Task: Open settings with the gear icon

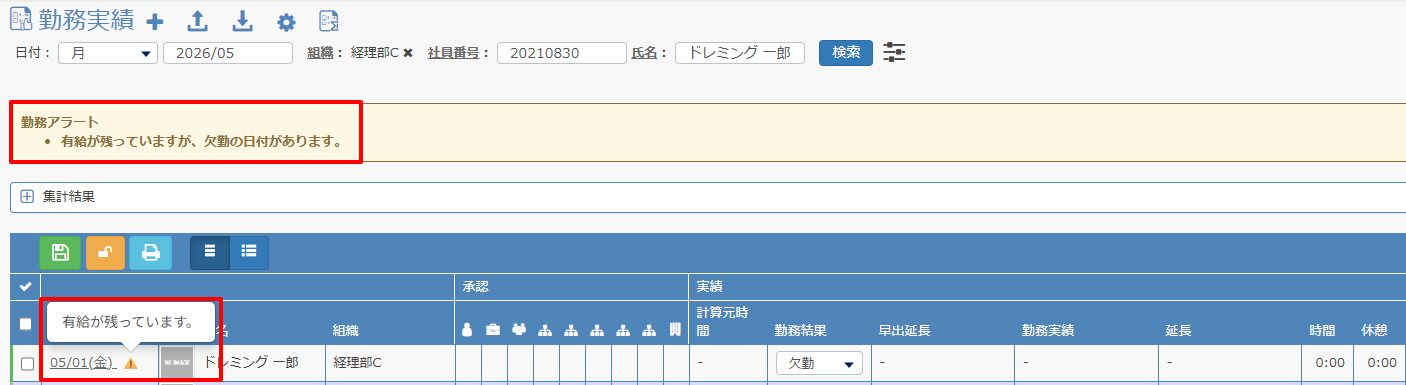Action: point(287,22)
